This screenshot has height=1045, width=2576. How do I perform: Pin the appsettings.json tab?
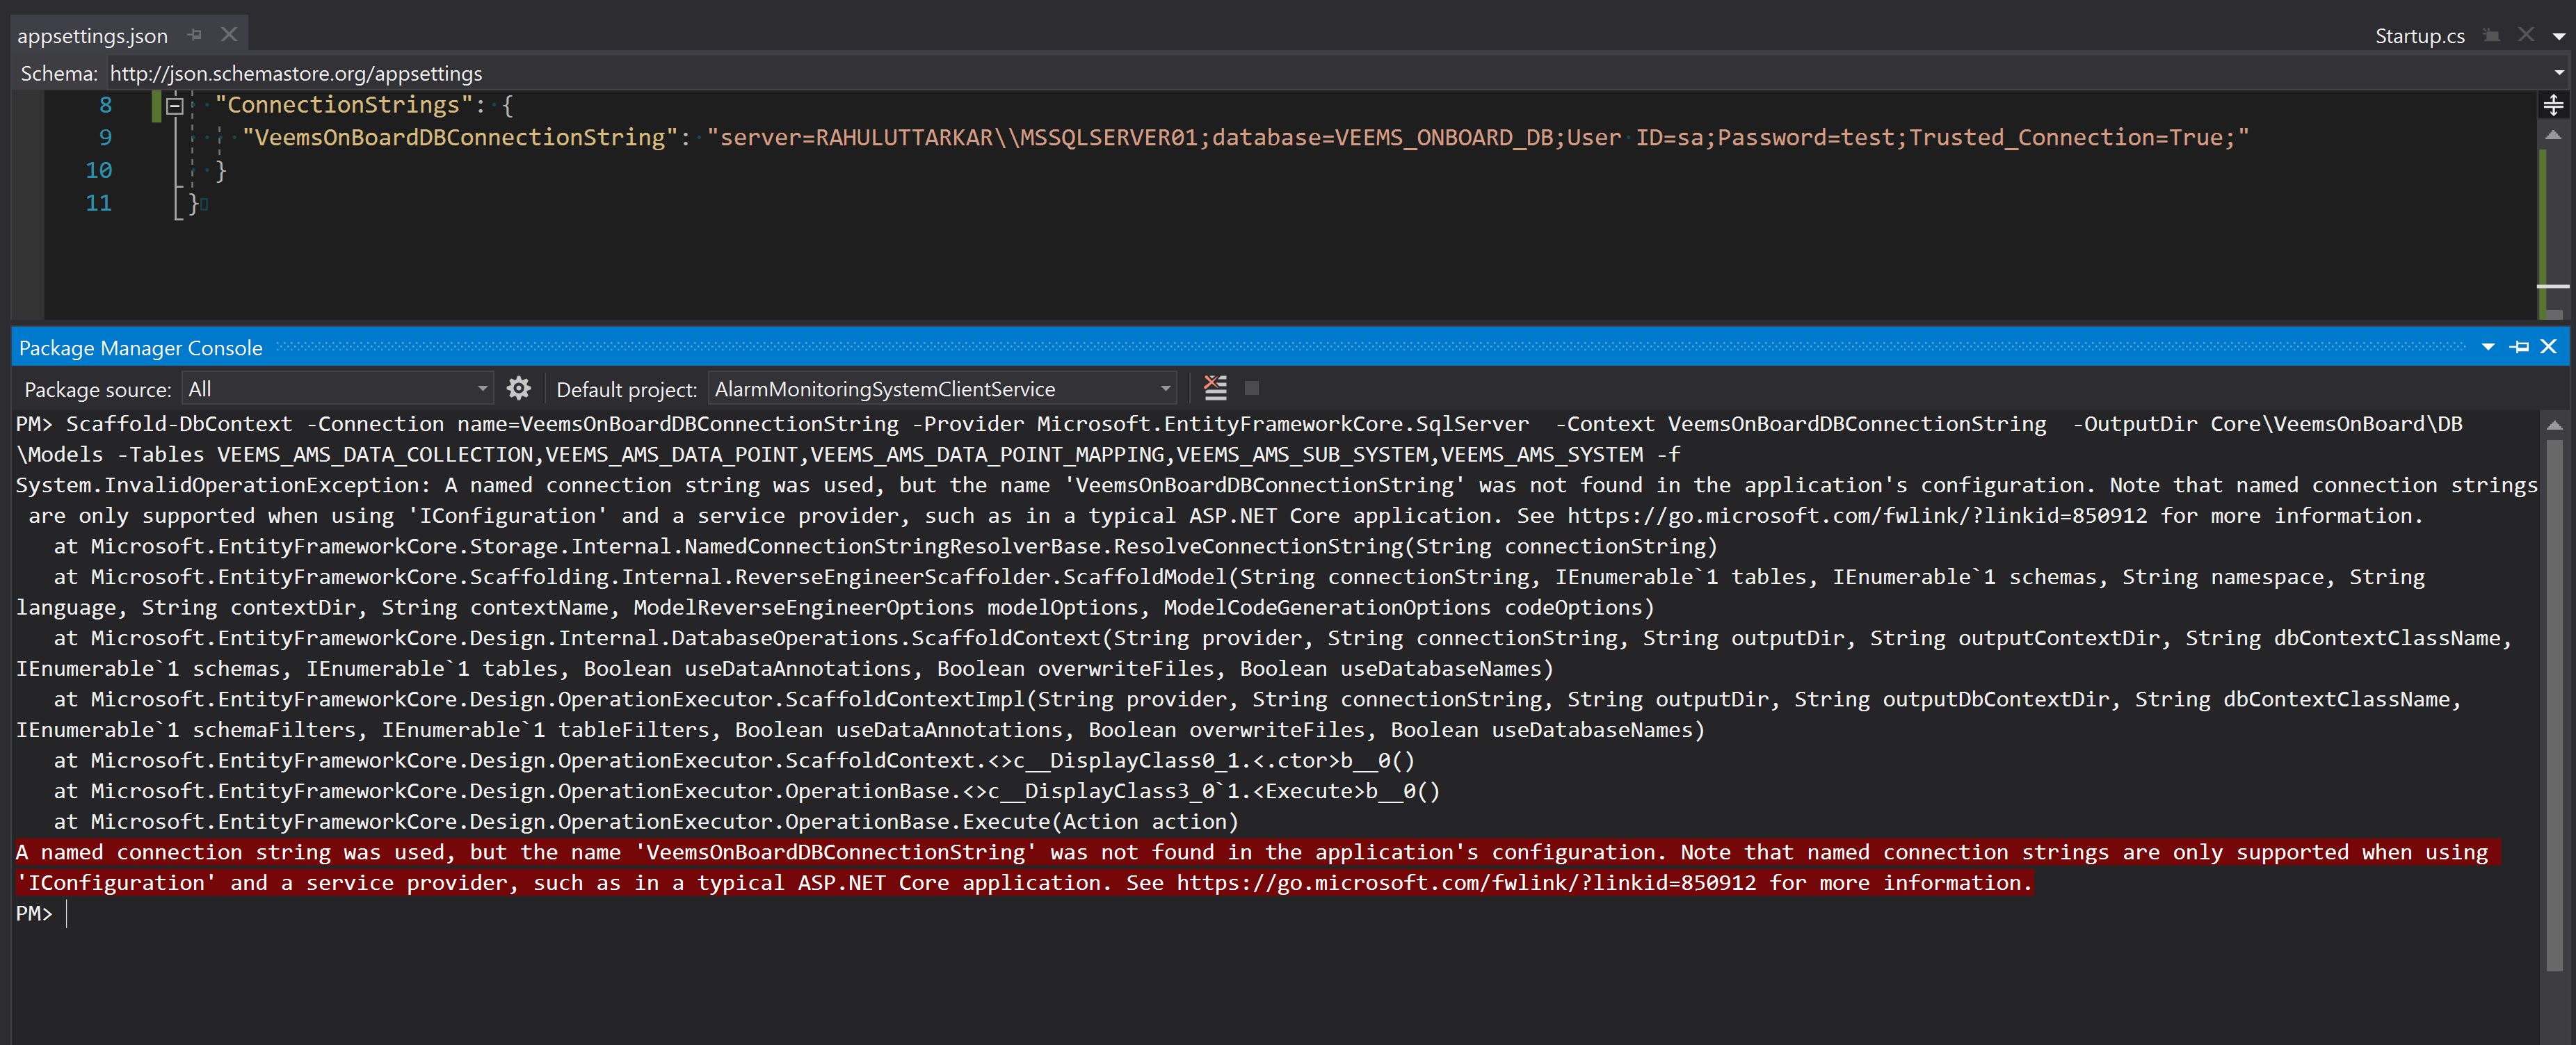pyautogui.click(x=195, y=35)
